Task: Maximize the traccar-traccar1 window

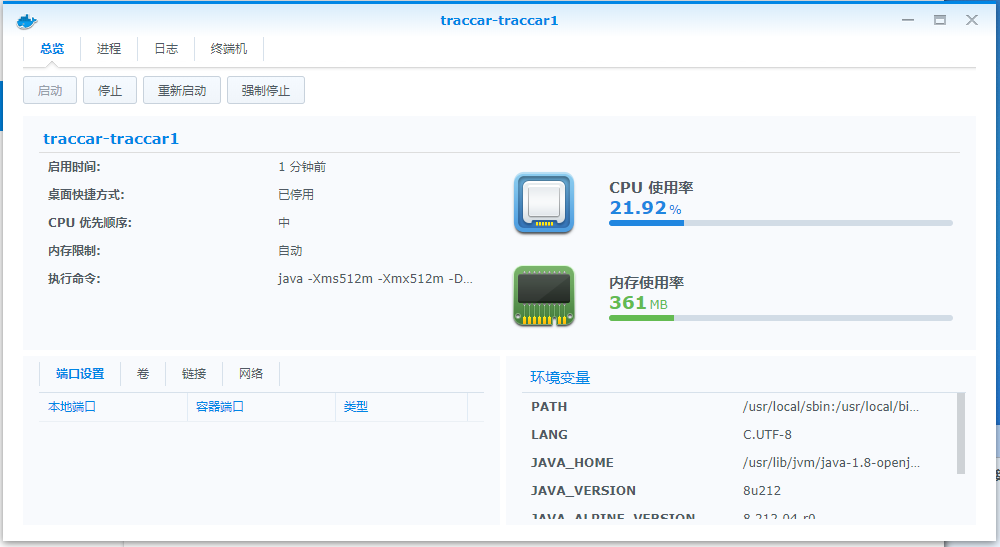Action: [x=939, y=20]
